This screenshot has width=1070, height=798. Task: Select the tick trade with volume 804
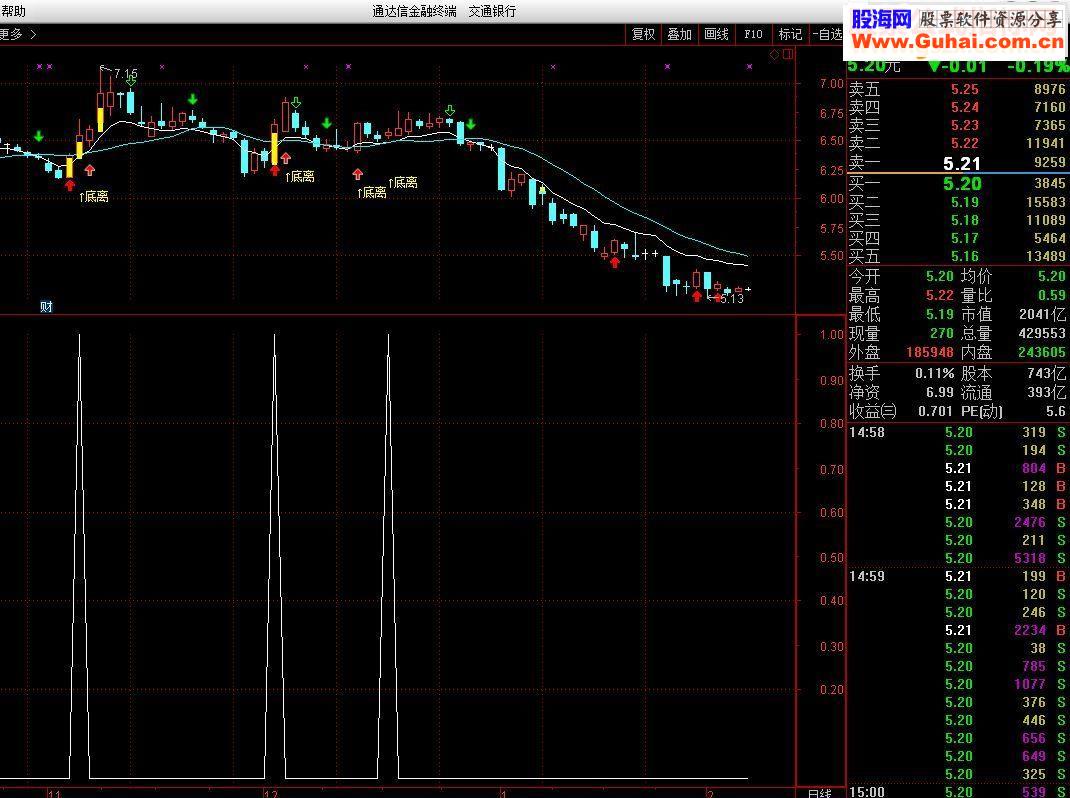point(957,468)
